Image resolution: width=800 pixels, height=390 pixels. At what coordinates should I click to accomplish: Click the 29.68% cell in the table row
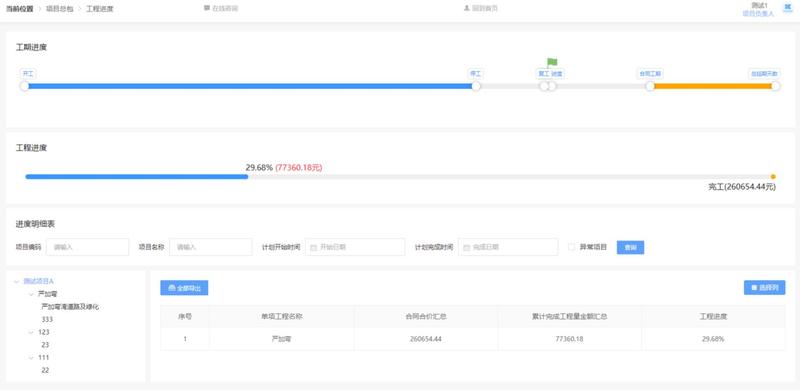pos(713,339)
